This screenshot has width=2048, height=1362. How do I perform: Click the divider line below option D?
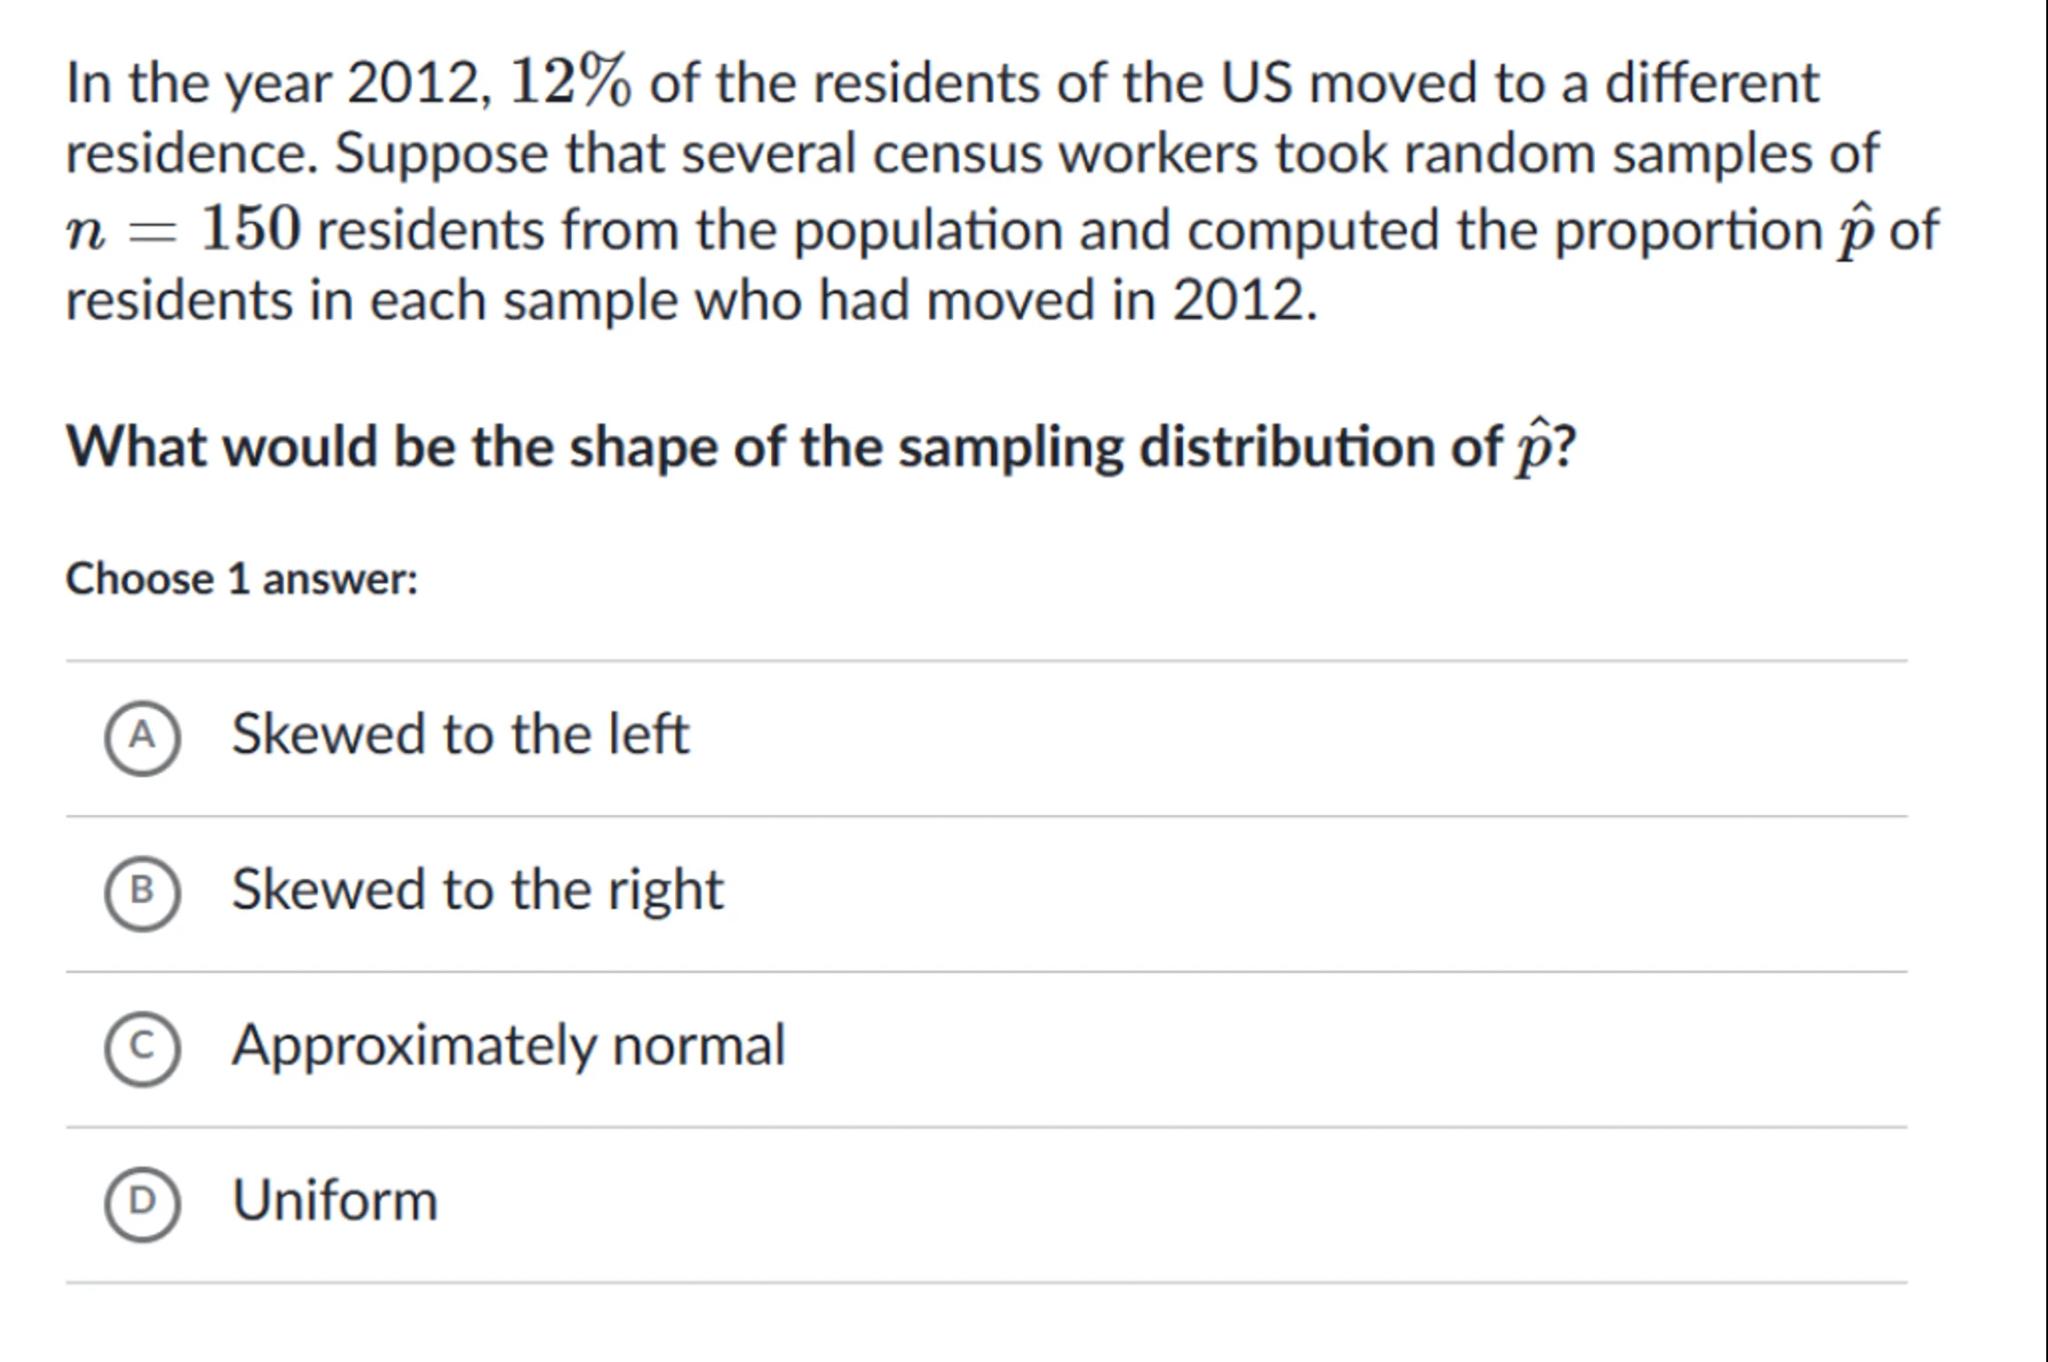click(986, 1282)
